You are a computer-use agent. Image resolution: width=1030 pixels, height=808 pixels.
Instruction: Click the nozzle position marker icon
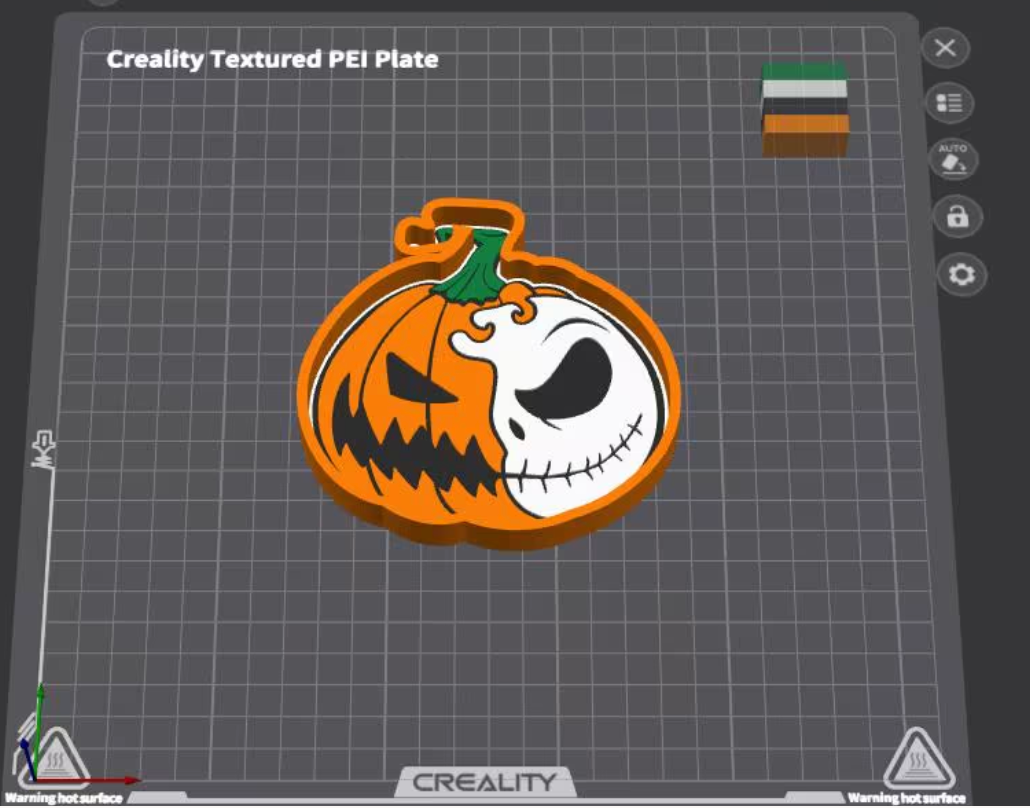pyautogui.click(x=43, y=449)
